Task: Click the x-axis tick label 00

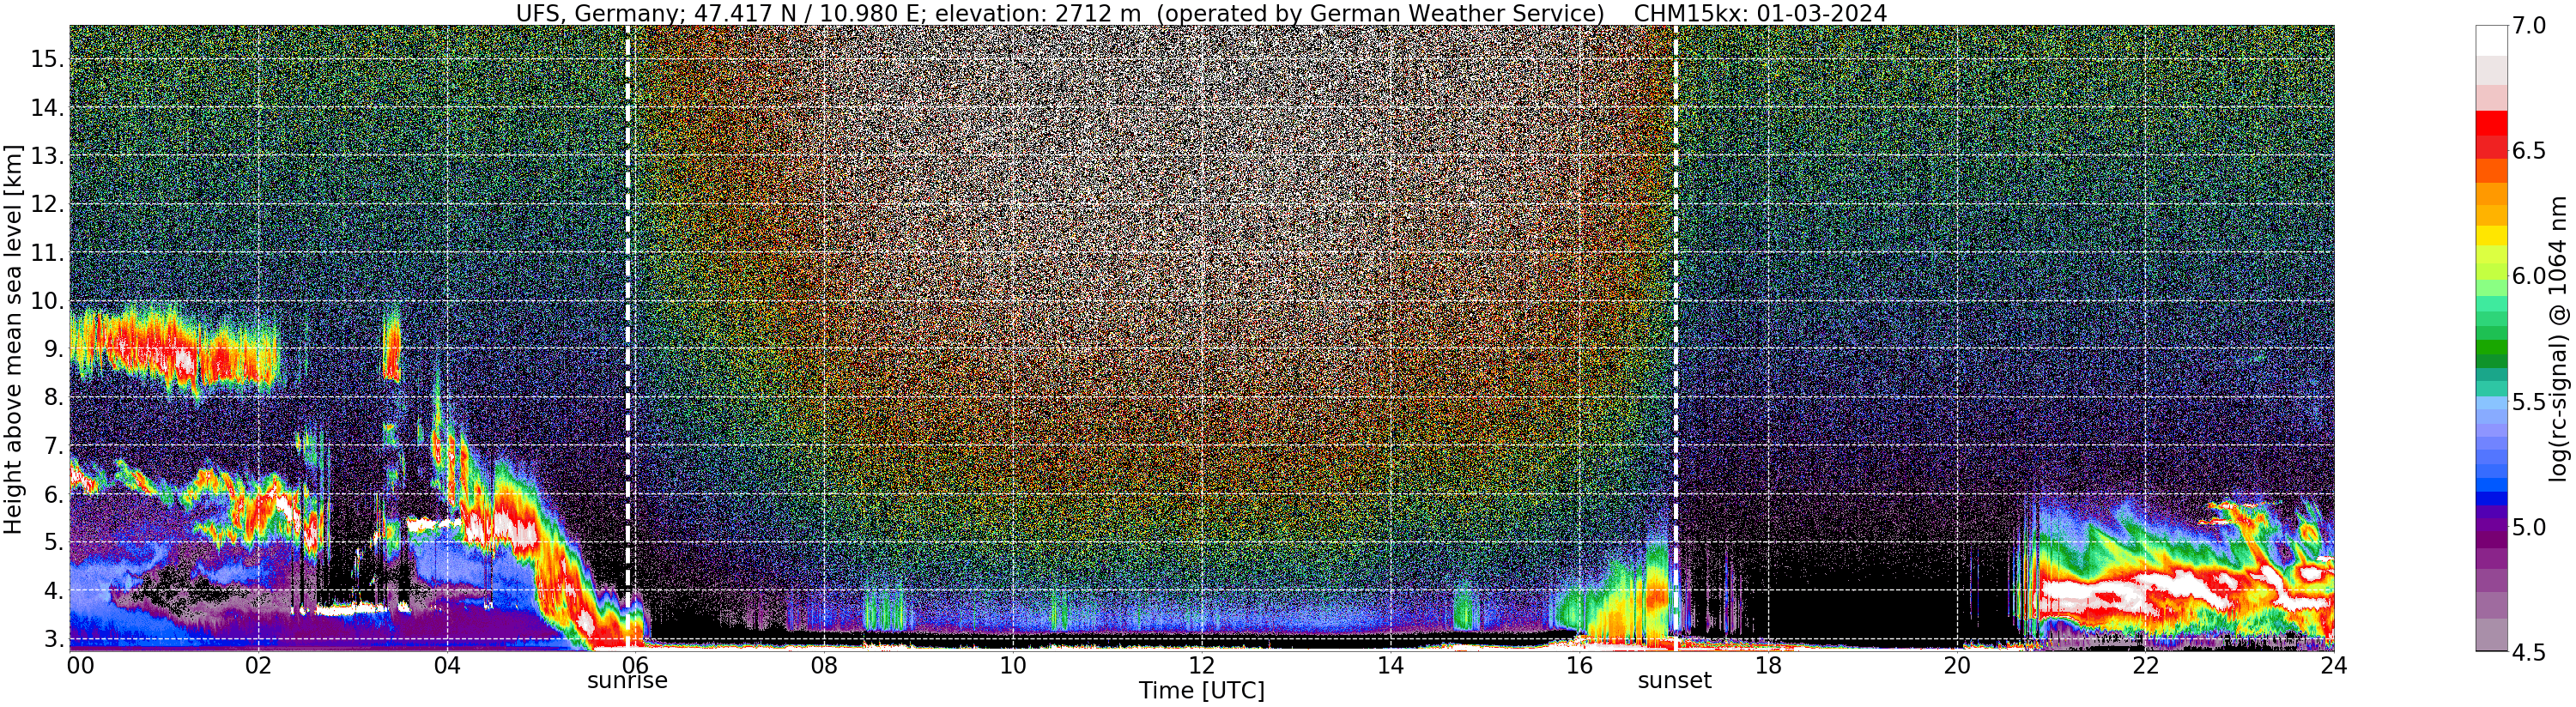Action: (79, 666)
